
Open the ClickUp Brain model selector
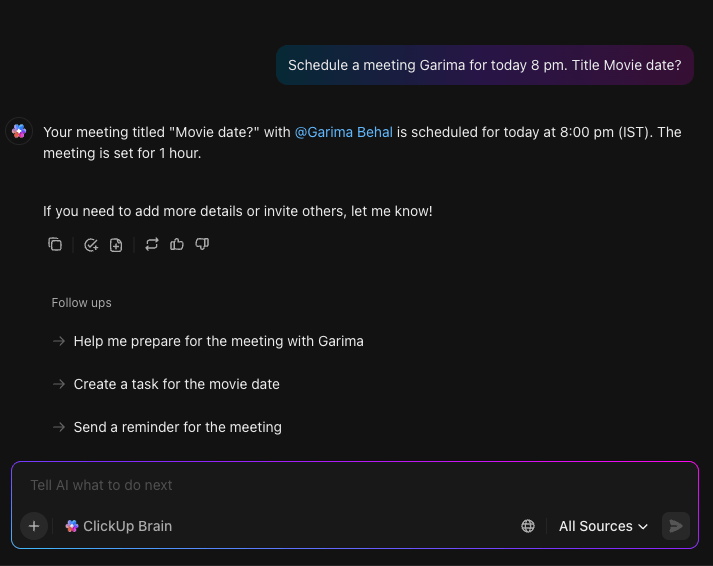coord(119,526)
